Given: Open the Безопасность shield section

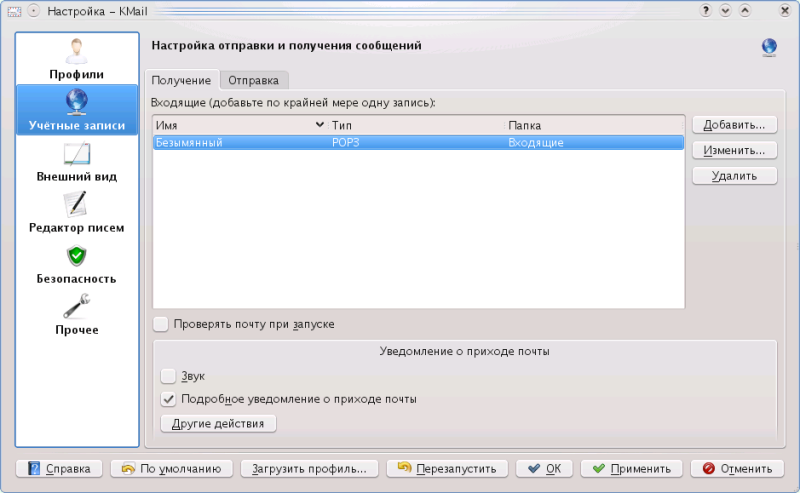Looking at the screenshot, I should point(77,264).
